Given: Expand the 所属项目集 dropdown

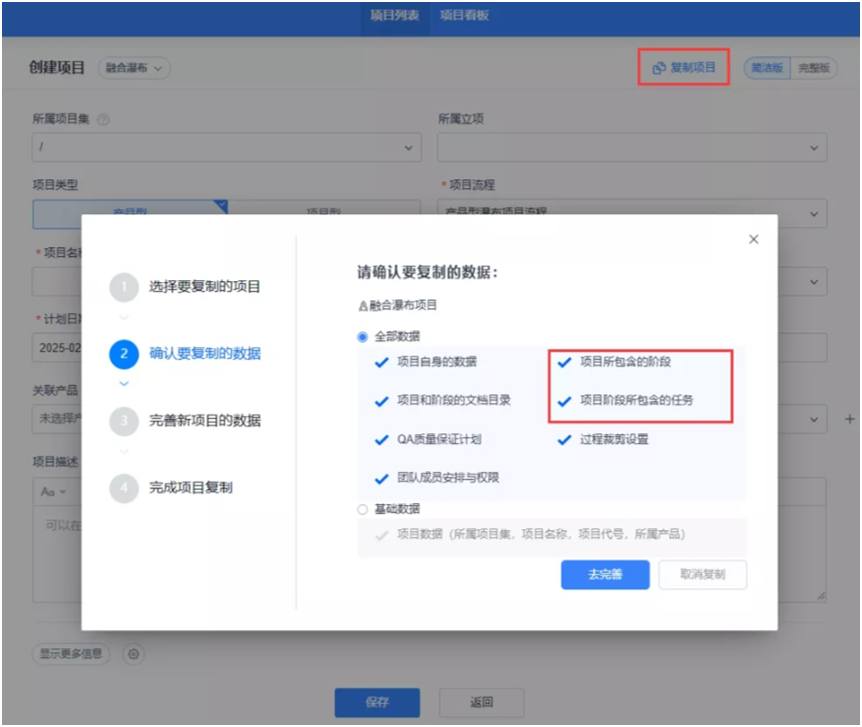Looking at the screenshot, I should pyautogui.click(x=226, y=147).
